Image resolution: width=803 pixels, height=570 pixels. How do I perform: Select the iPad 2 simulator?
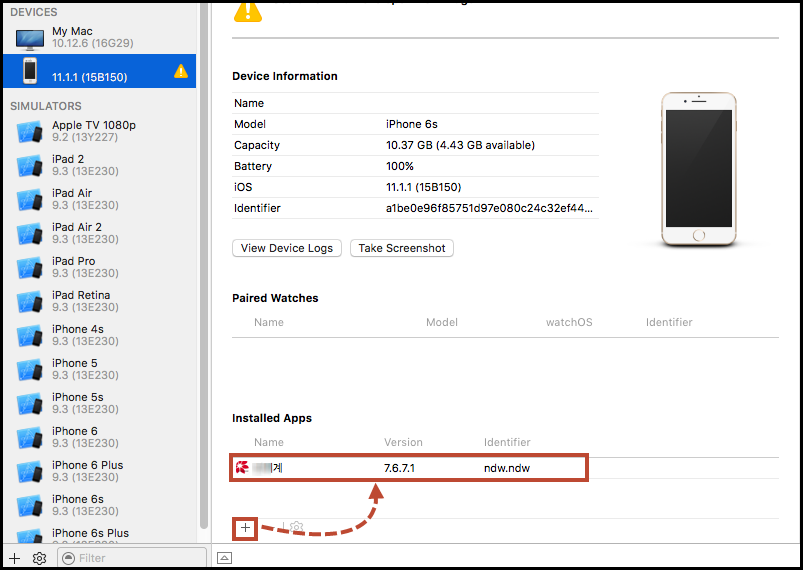click(x=99, y=165)
